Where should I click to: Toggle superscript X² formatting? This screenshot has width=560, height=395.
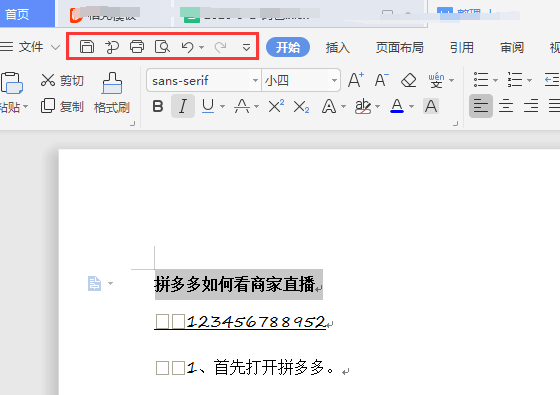click(x=276, y=106)
